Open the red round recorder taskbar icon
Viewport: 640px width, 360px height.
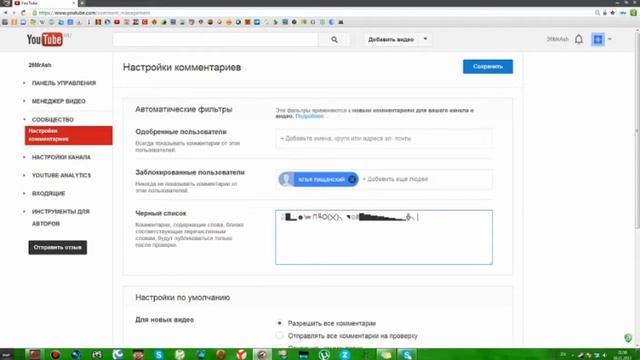[x=55, y=354]
